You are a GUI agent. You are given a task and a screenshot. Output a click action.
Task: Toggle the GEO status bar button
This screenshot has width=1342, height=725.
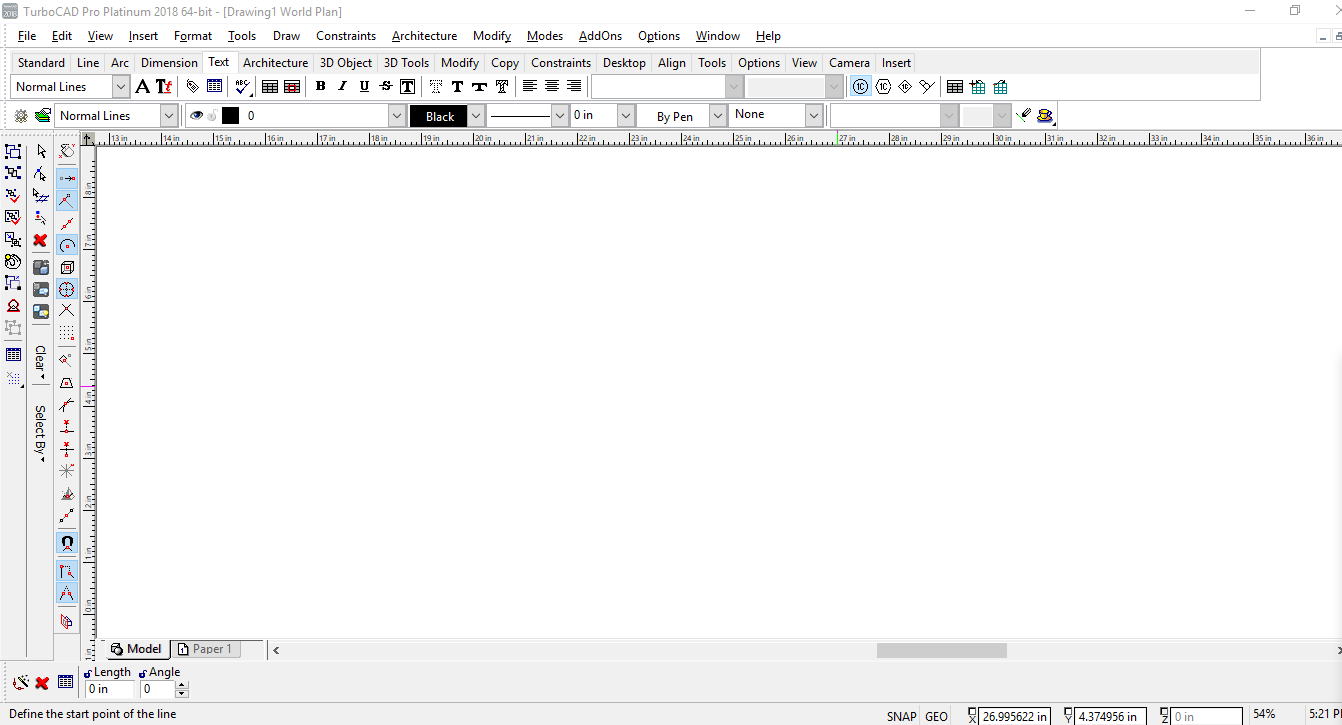pyautogui.click(x=936, y=716)
